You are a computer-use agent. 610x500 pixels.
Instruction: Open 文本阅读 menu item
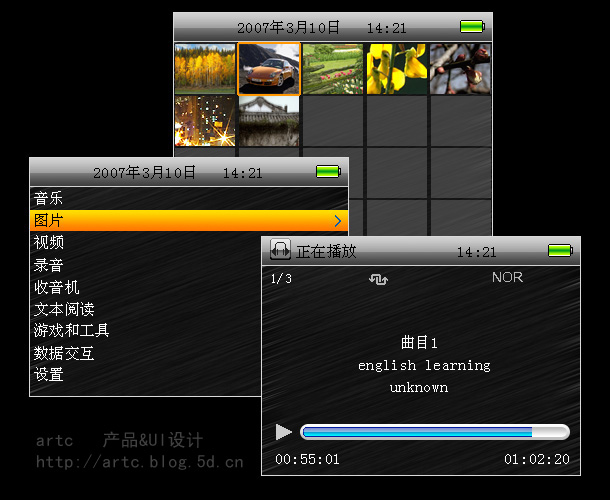[145, 309]
